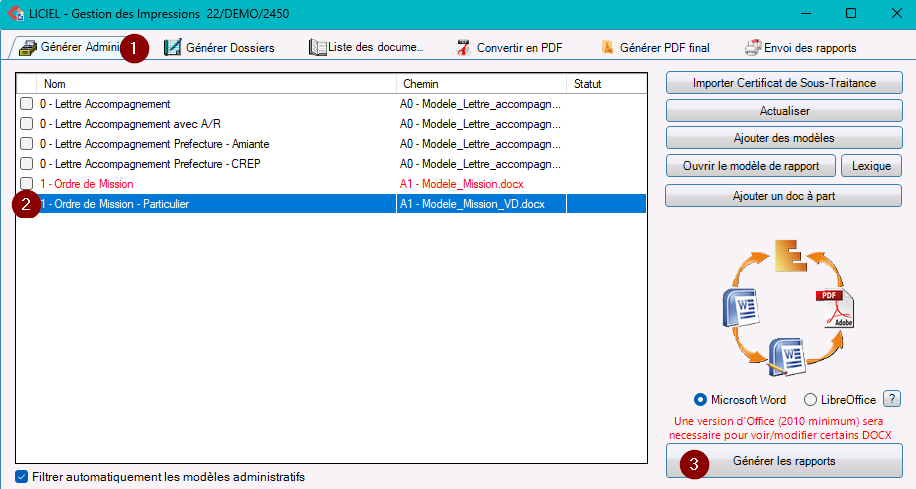The image size is (916, 489).
Task: Click the Adobe PDF icon in workflow diagram
Action: 835,308
